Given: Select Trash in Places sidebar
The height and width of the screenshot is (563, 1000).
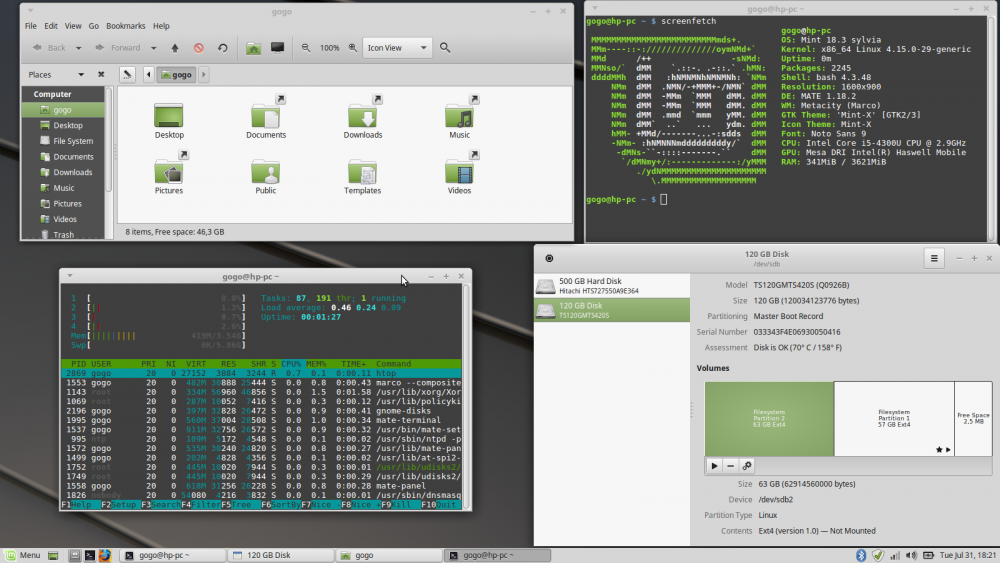Looking at the screenshot, I should click(64, 235).
